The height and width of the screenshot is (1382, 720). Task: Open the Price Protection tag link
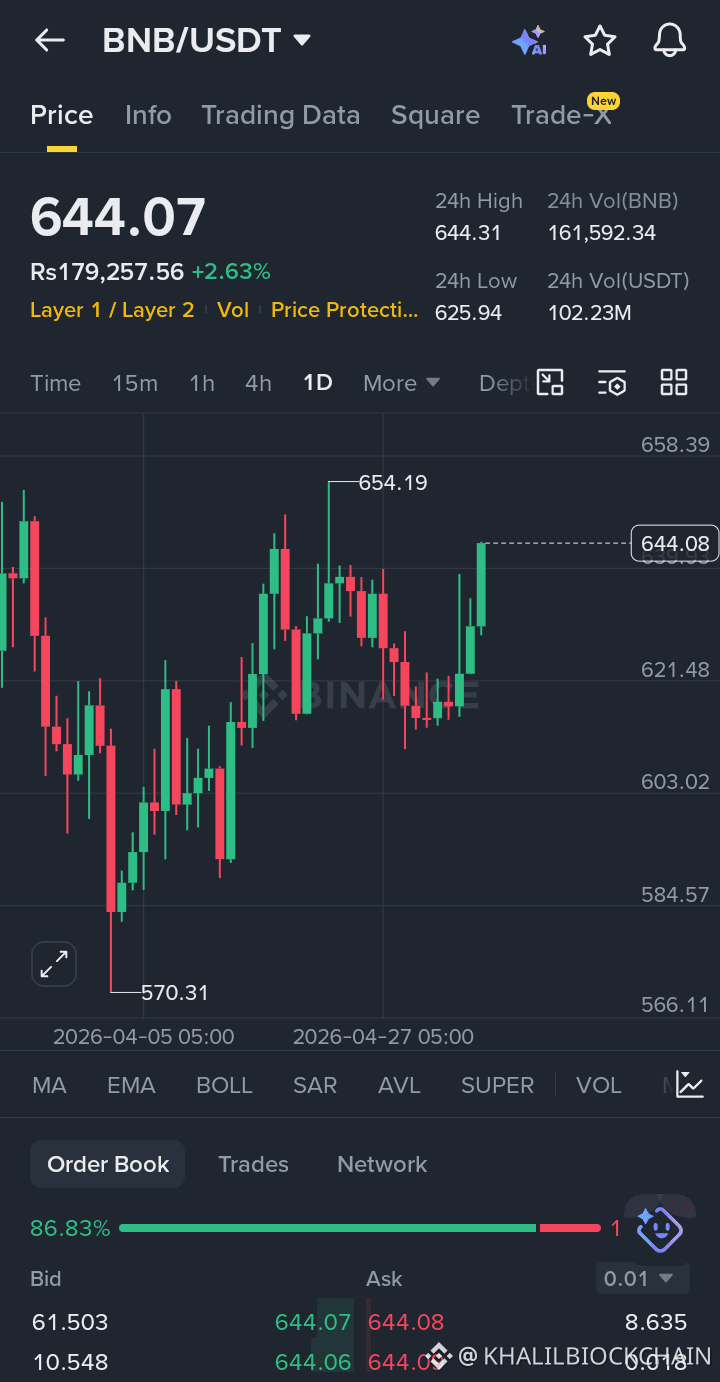click(345, 310)
